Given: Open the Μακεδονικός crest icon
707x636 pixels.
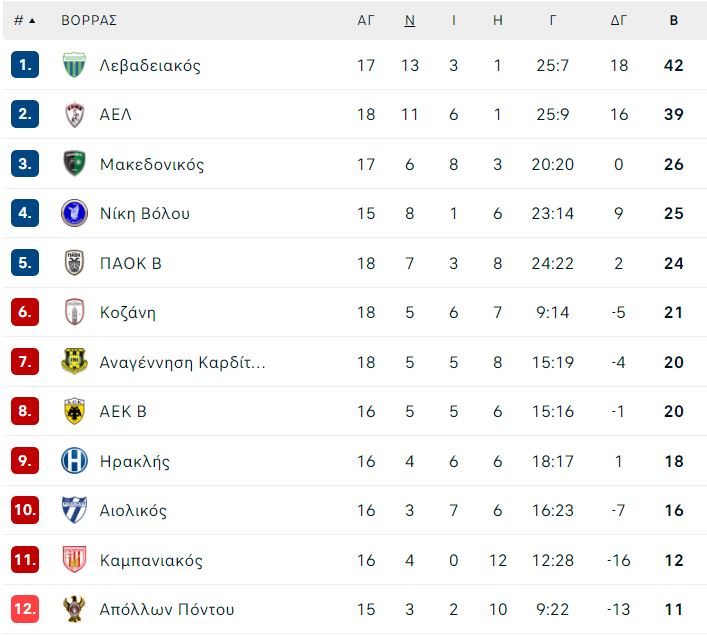Looking at the screenshot, I should tap(74, 164).
